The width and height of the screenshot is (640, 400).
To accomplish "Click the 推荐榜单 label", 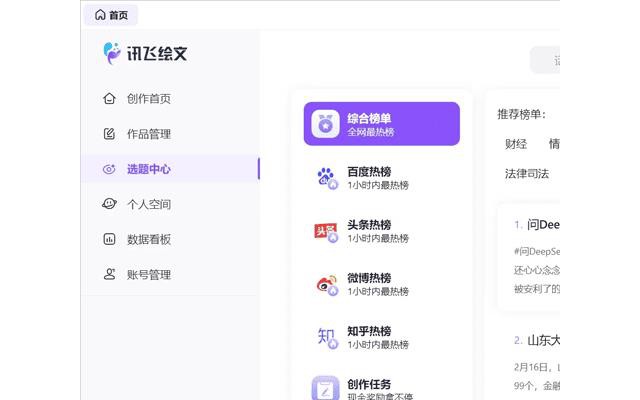I will point(521,114).
